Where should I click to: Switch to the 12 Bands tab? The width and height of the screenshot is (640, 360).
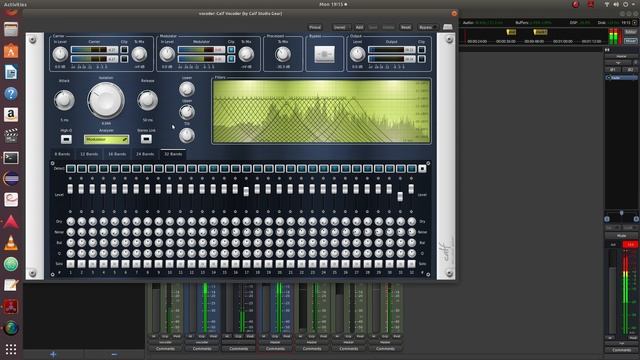point(89,154)
